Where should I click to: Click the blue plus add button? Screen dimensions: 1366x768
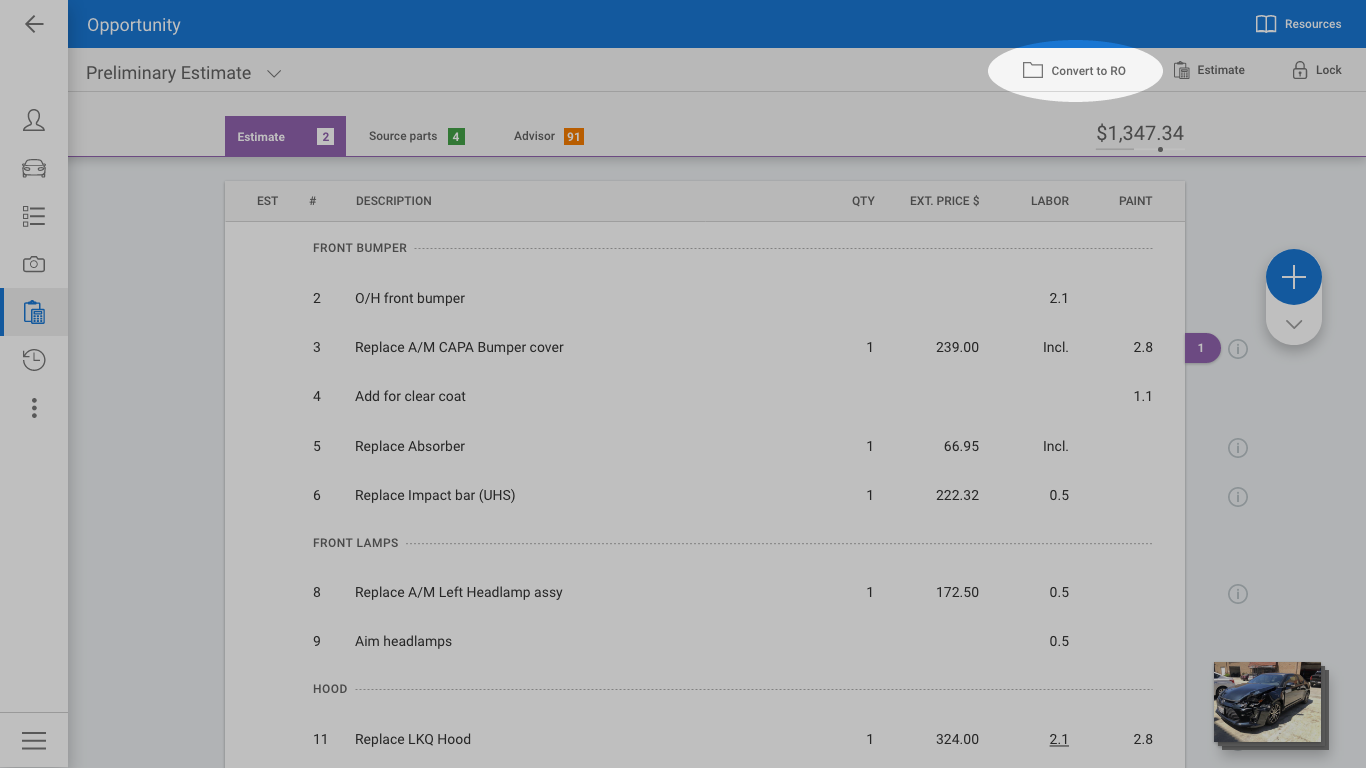1294,277
